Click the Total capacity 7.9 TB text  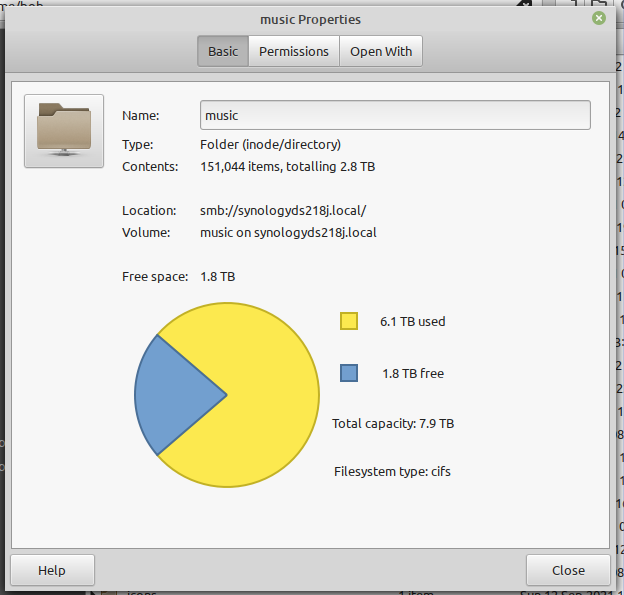click(x=393, y=424)
